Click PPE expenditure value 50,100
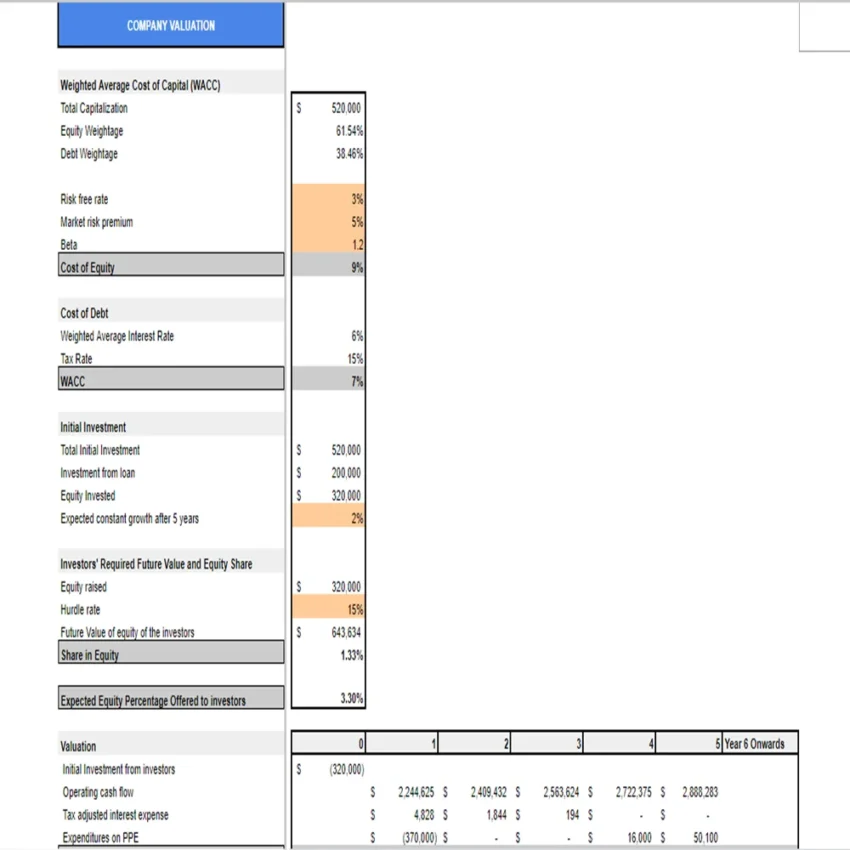 (705, 838)
